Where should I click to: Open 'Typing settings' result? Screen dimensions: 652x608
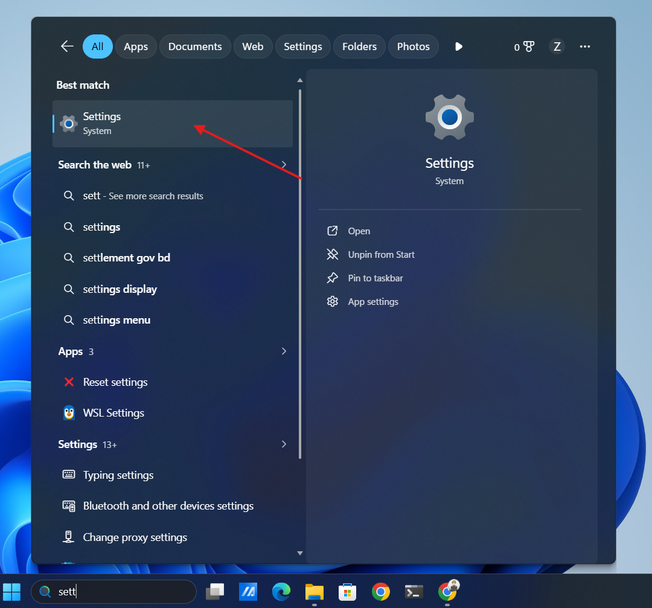(173, 475)
